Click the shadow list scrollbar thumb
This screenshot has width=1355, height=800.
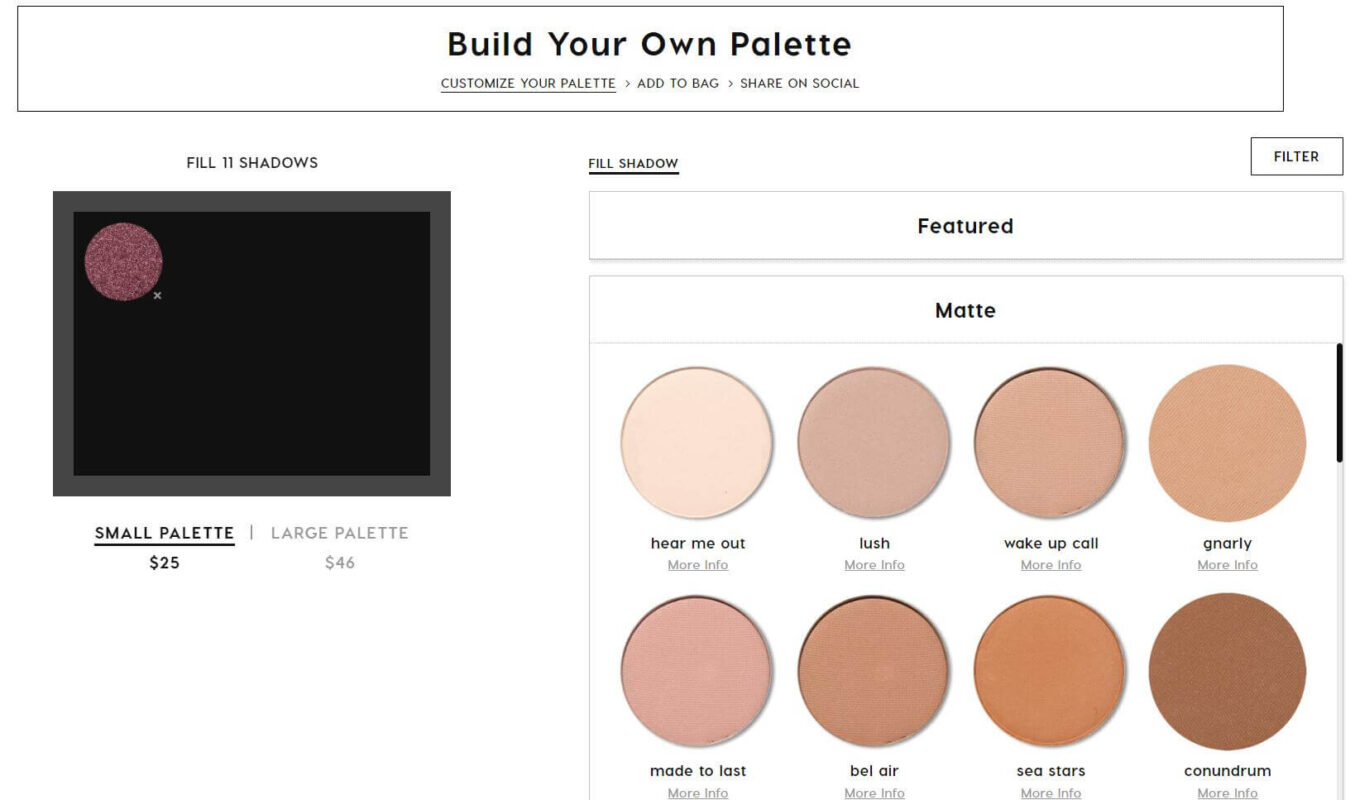click(1339, 403)
